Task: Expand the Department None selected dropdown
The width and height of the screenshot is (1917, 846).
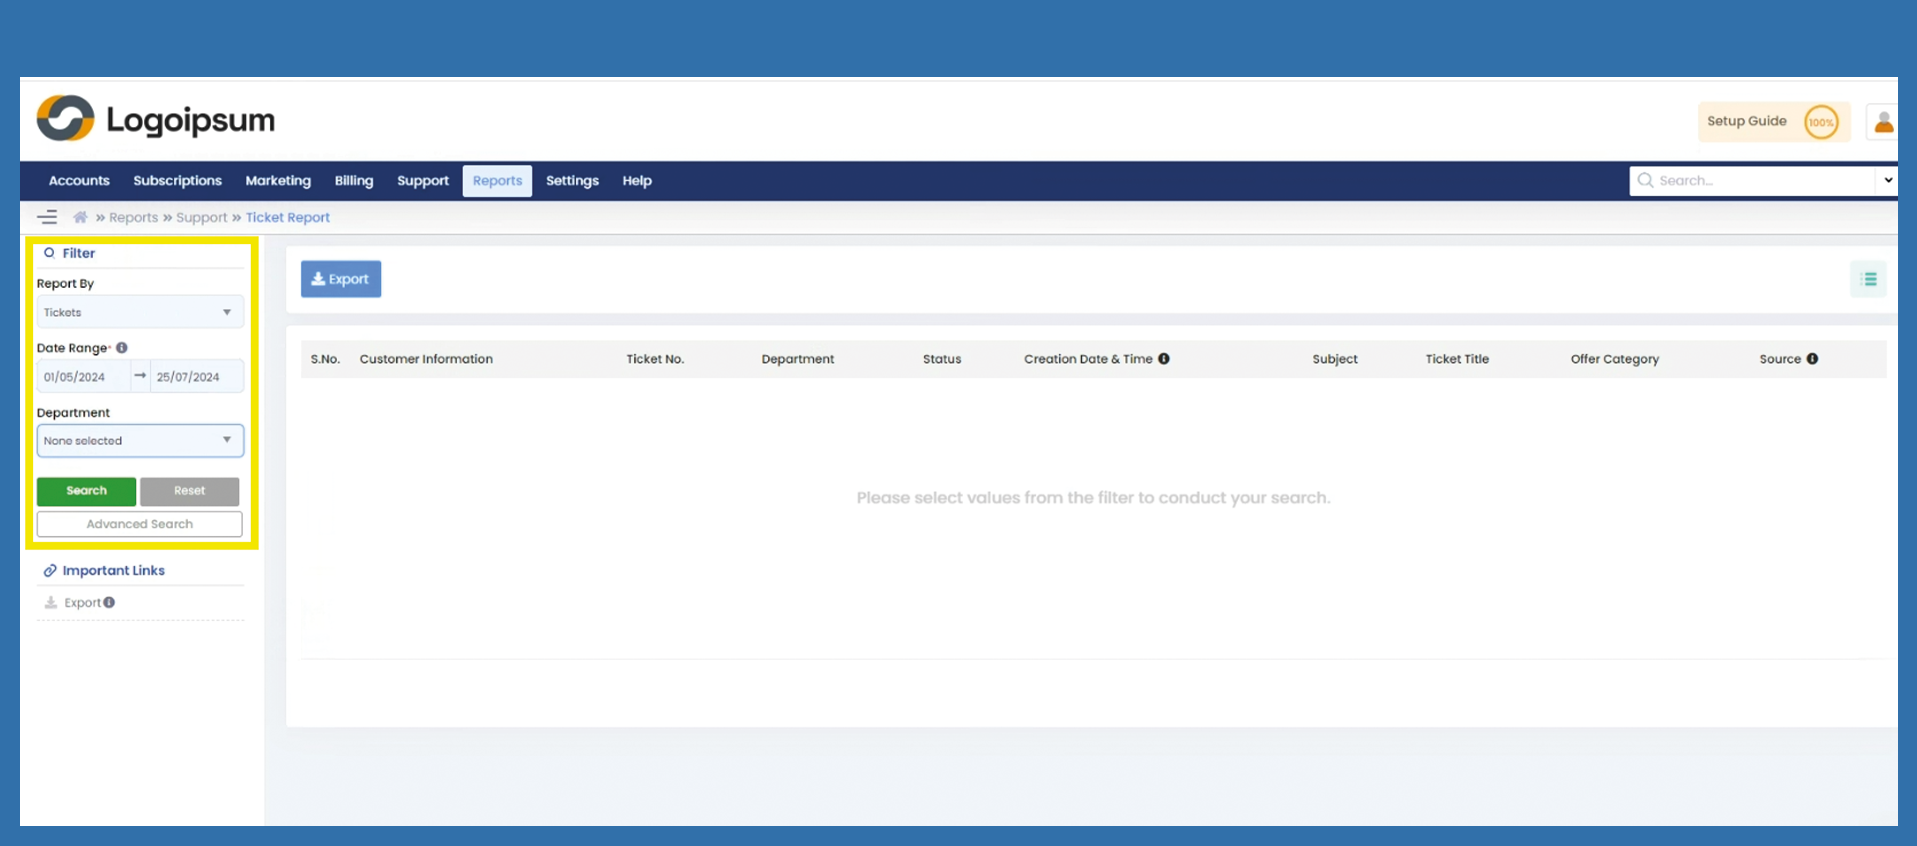Action: 140,441
